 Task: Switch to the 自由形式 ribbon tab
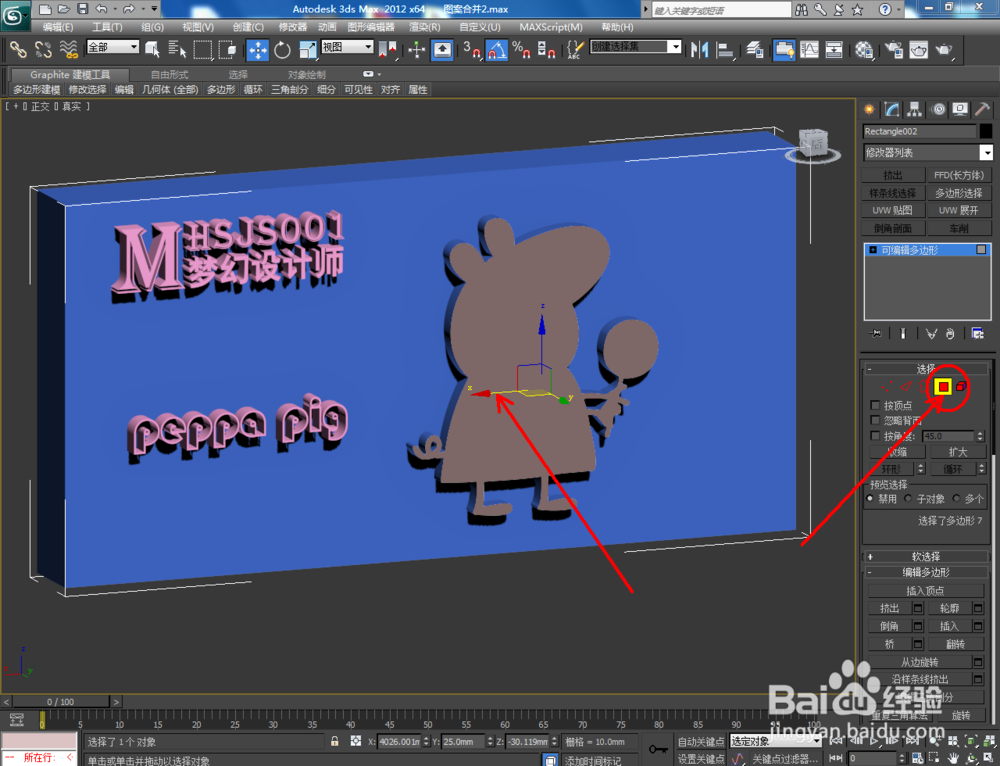coord(170,75)
